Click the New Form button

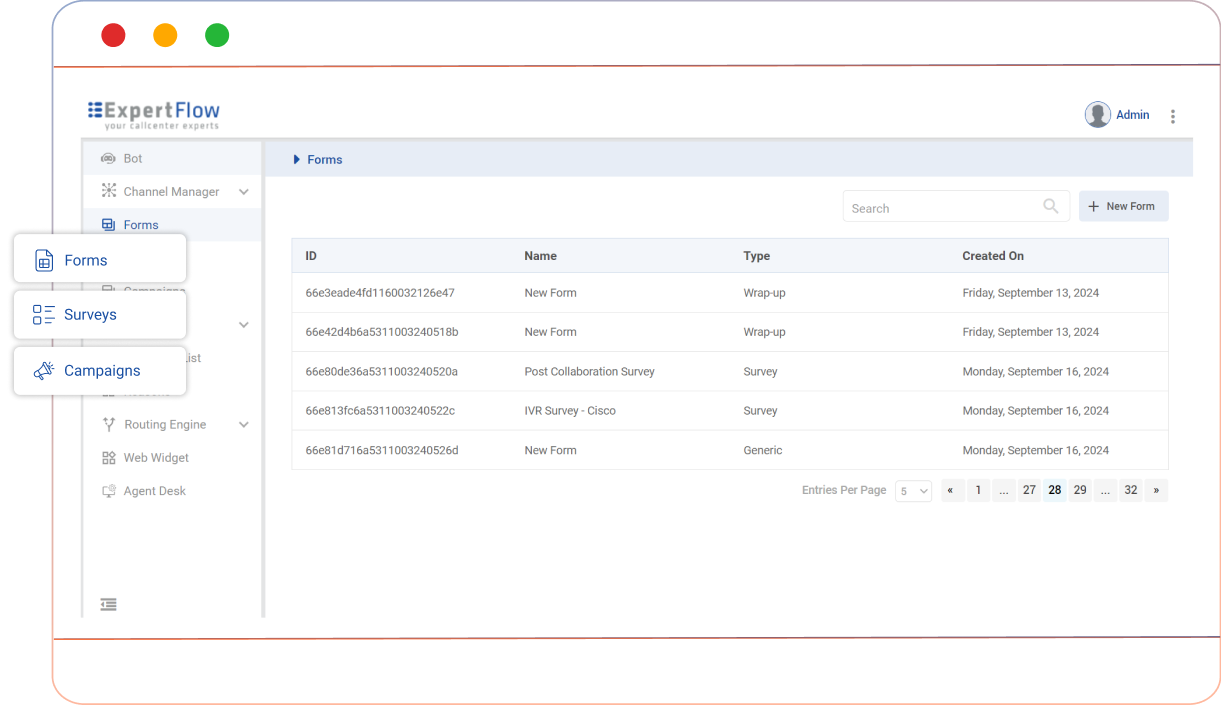pyautogui.click(x=1123, y=206)
